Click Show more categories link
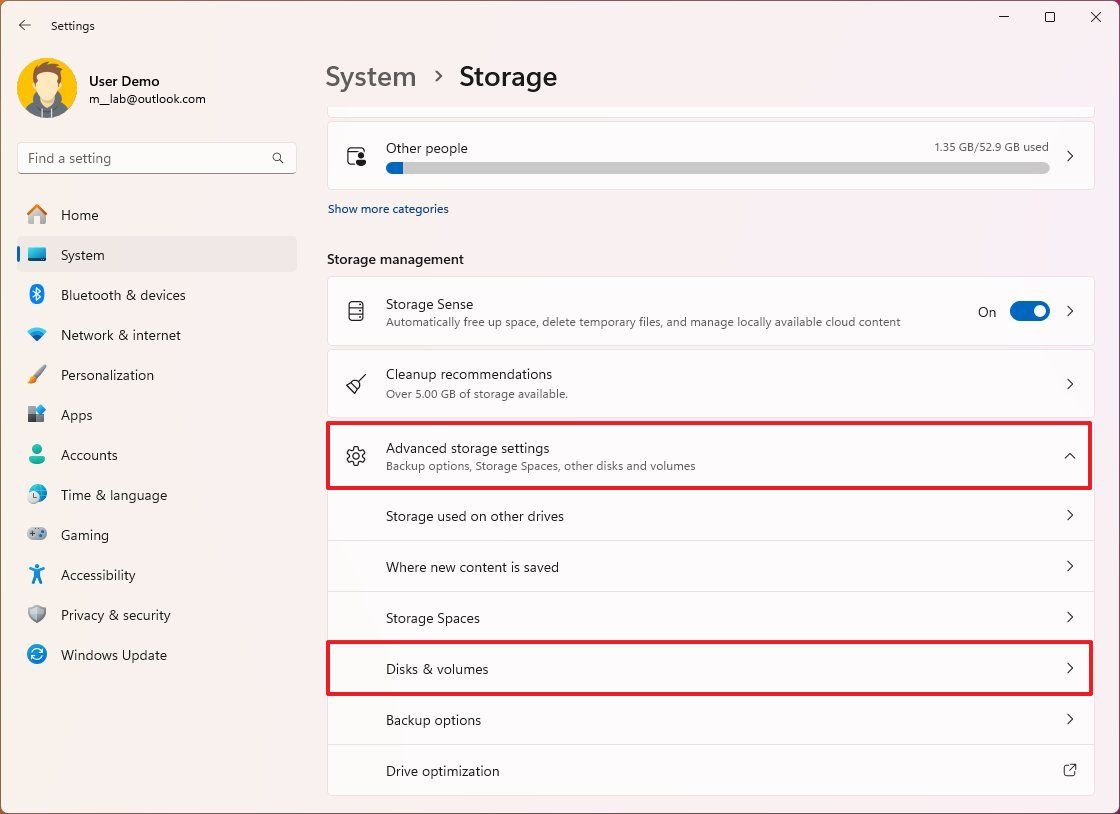Image resolution: width=1120 pixels, height=814 pixels. pyautogui.click(x=388, y=208)
